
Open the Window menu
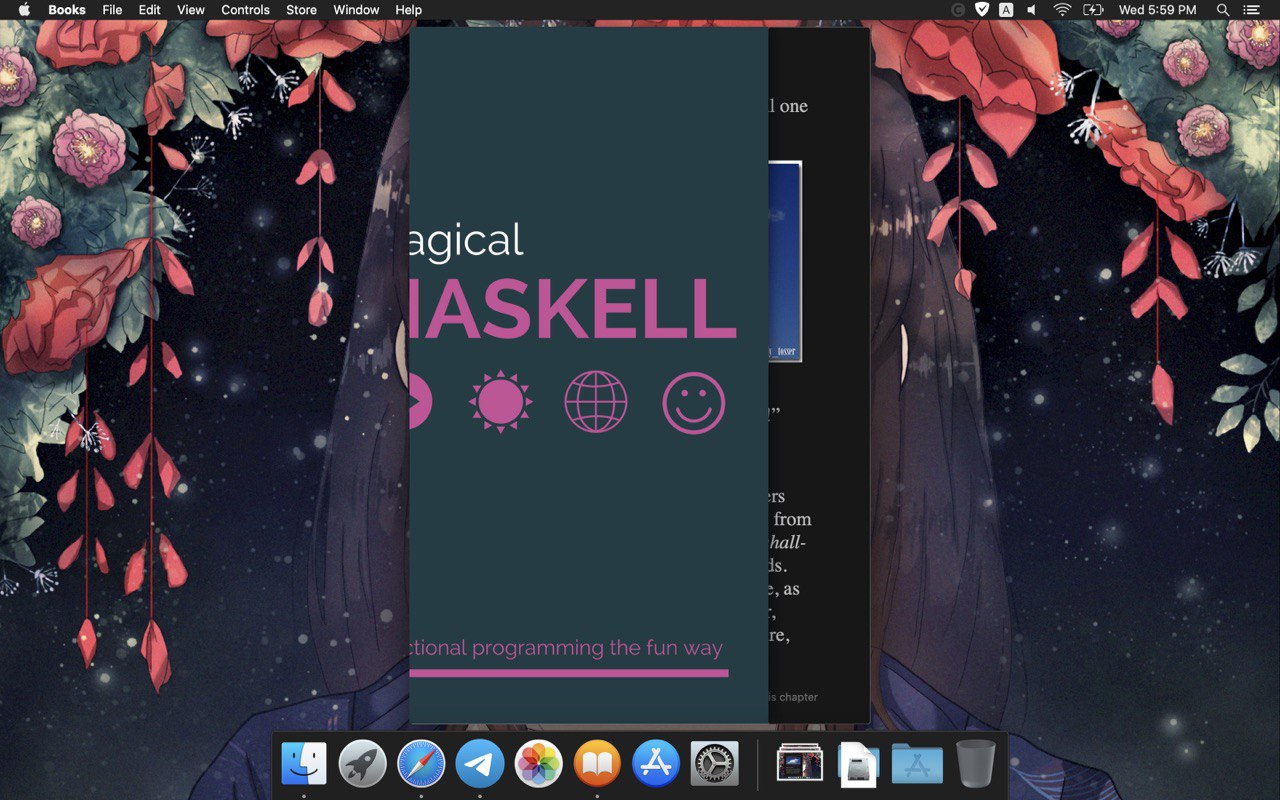(x=356, y=10)
